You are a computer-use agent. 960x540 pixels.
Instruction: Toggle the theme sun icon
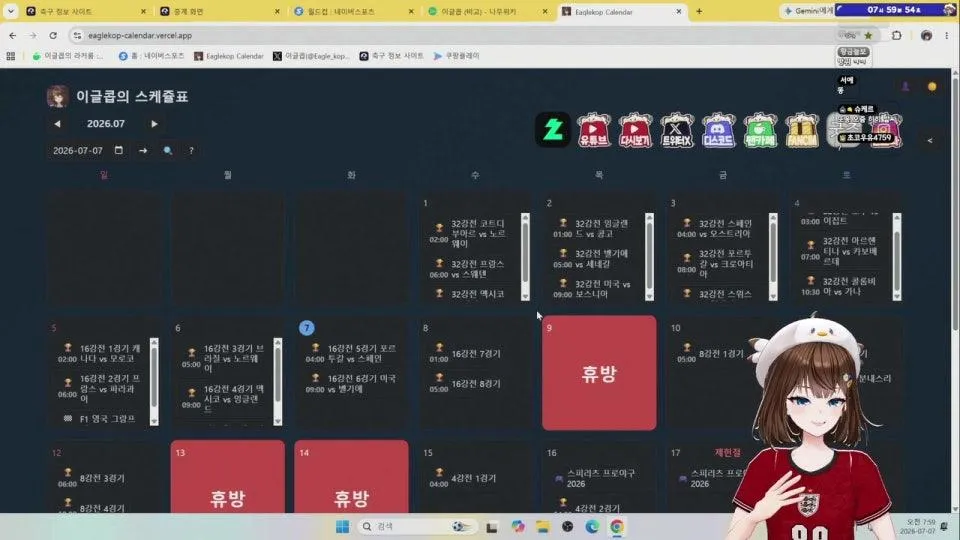932,86
